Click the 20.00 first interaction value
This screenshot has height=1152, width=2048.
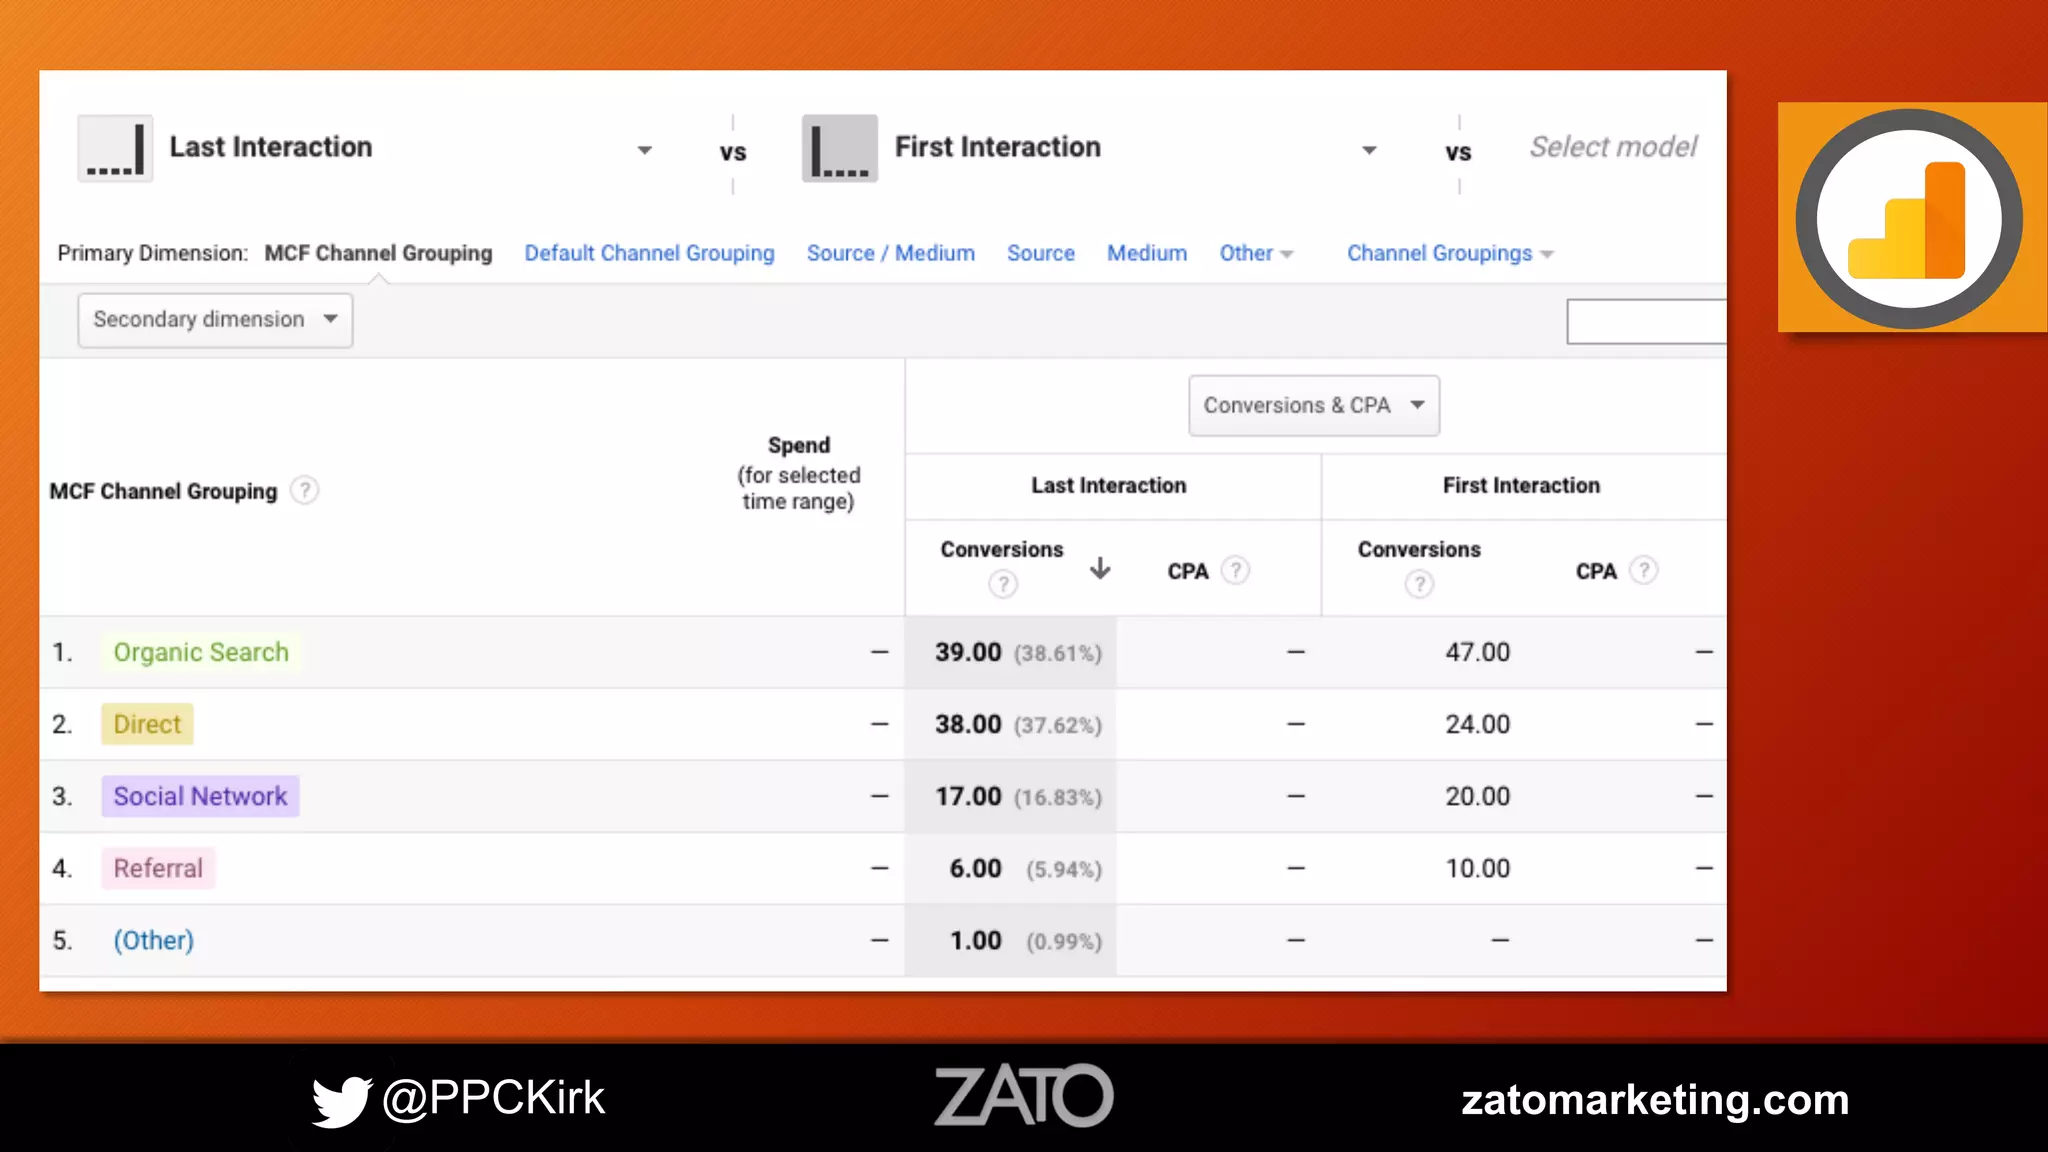[1477, 796]
